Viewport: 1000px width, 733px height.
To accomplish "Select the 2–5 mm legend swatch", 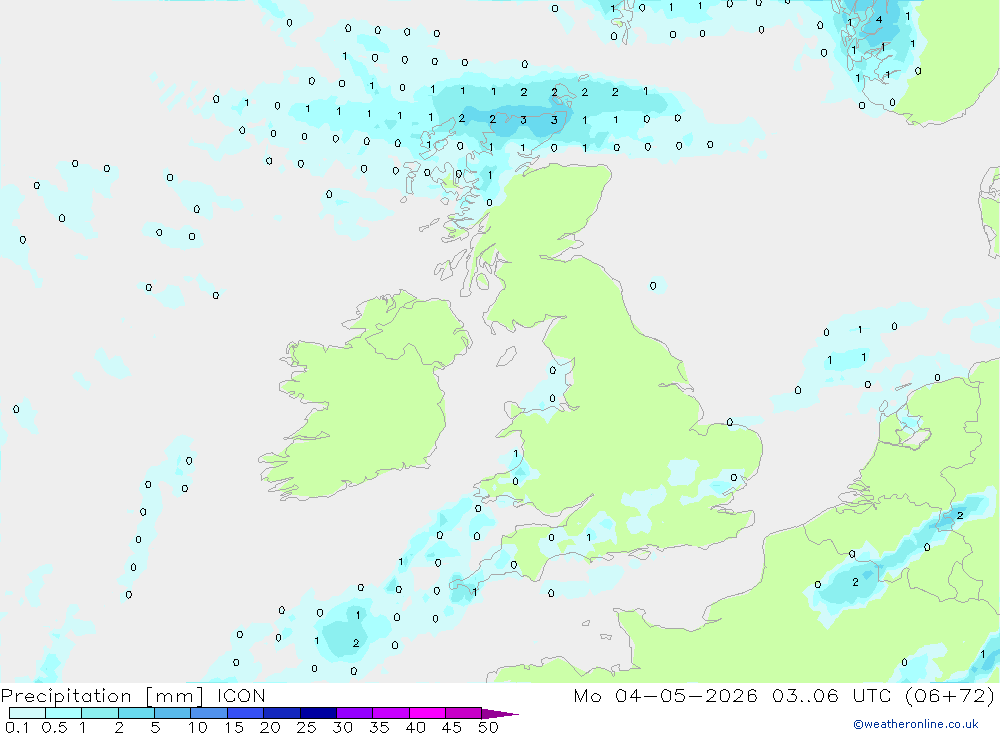I will click(x=136, y=713).
